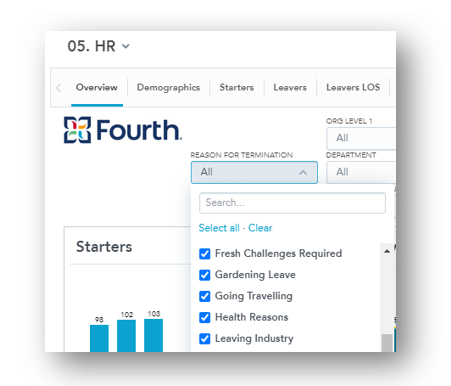Click the Fourth logo
Screen dimensions: 451x386
(x=123, y=130)
